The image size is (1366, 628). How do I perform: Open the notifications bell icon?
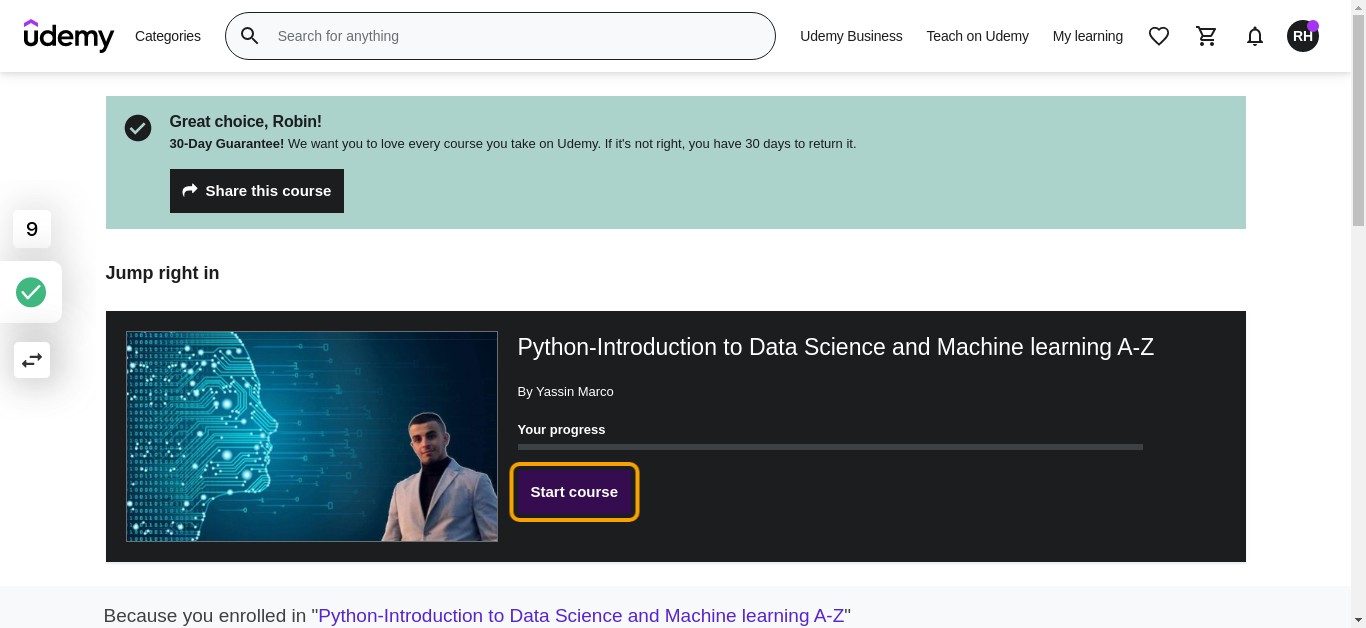pos(1255,36)
